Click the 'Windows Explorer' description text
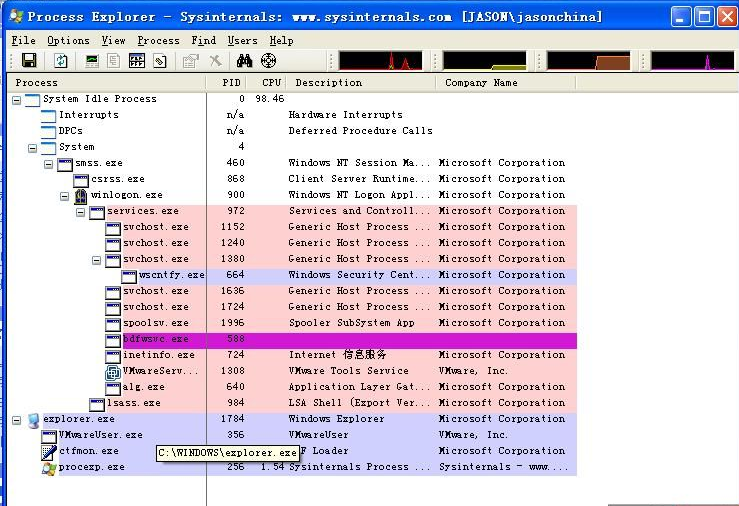Image resolution: width=739 pixels, height=506 pixels. (337, 419)
